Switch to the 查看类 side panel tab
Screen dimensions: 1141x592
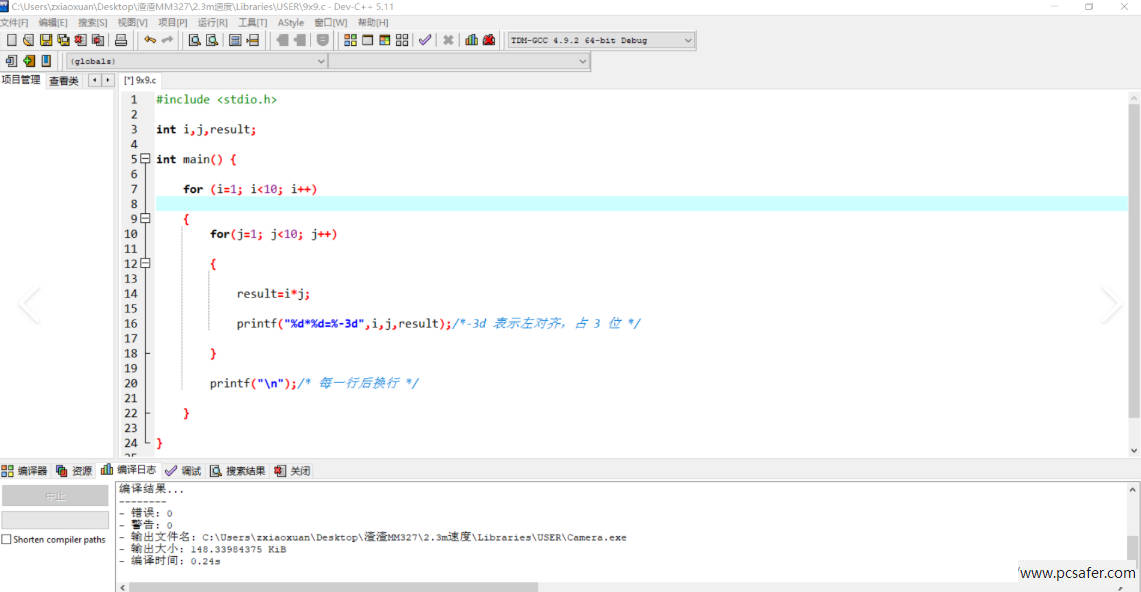(64, 81)
